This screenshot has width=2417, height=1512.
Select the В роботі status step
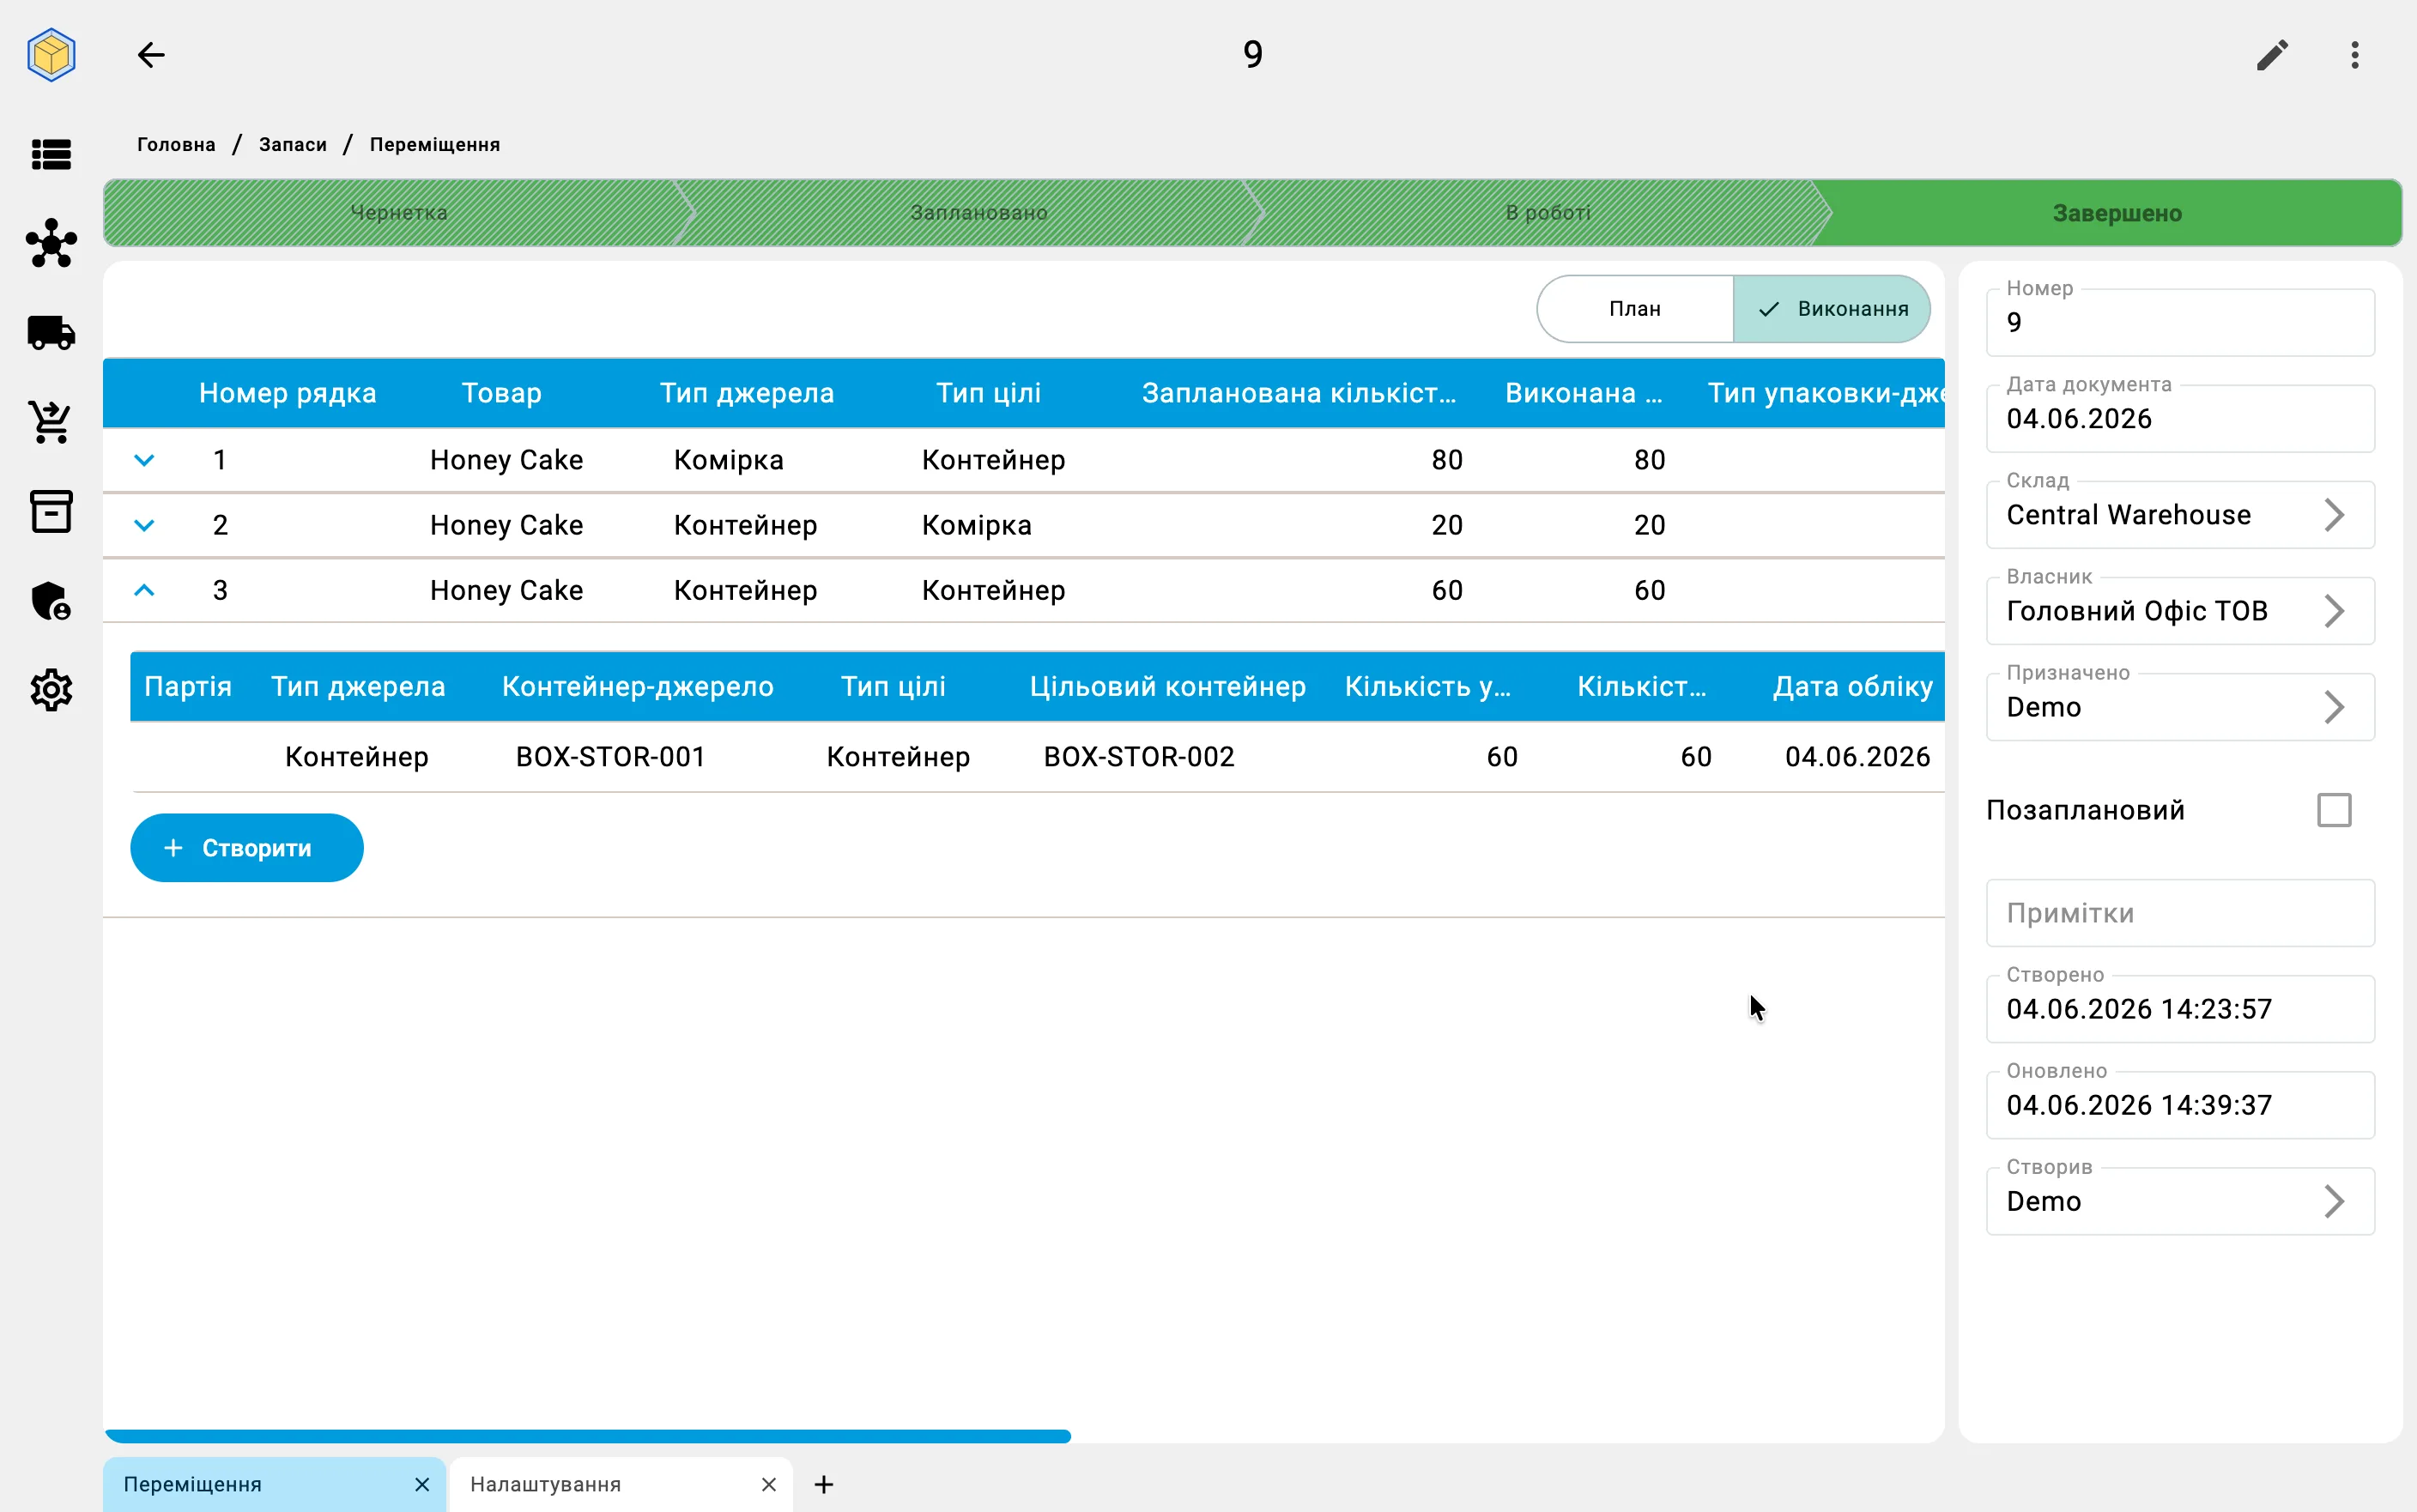(1547, 213)
